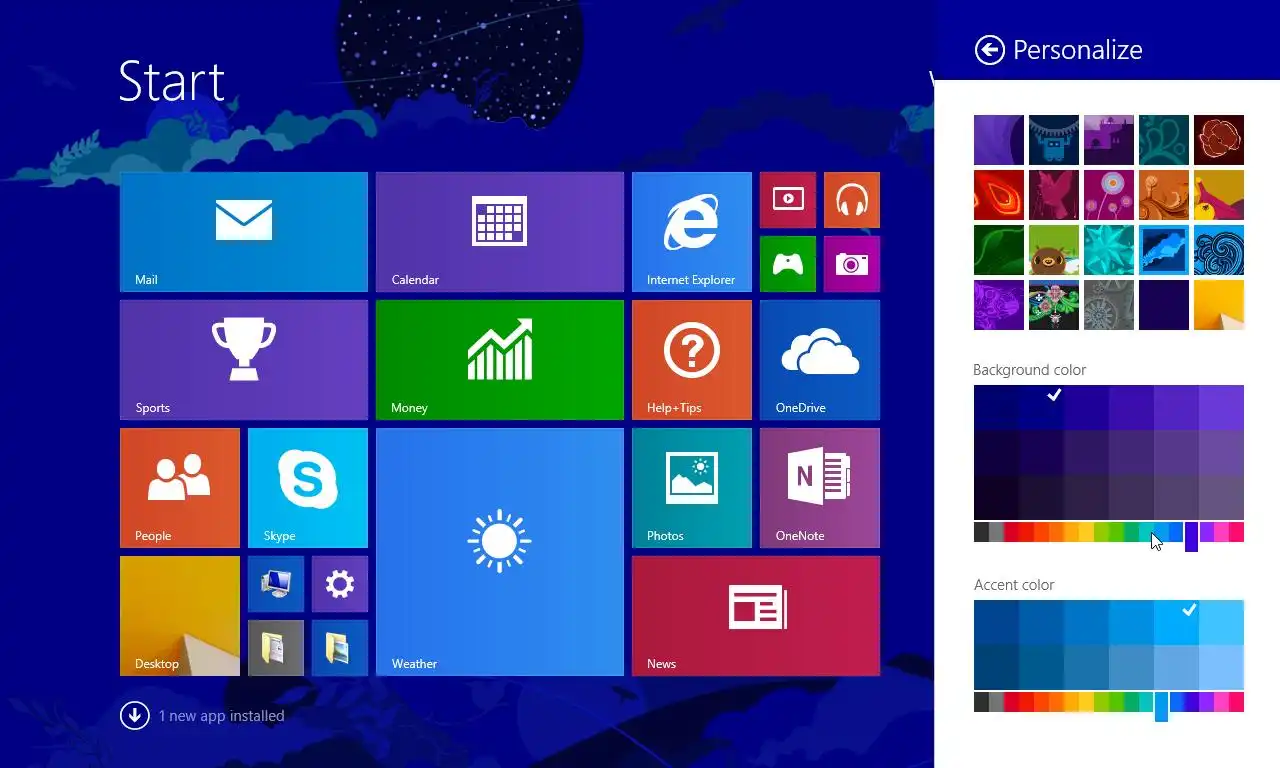This screenshot has width=1280, height=768.
Task: Launch the Internet Explorer tile
Action: [x=692, y=232]
